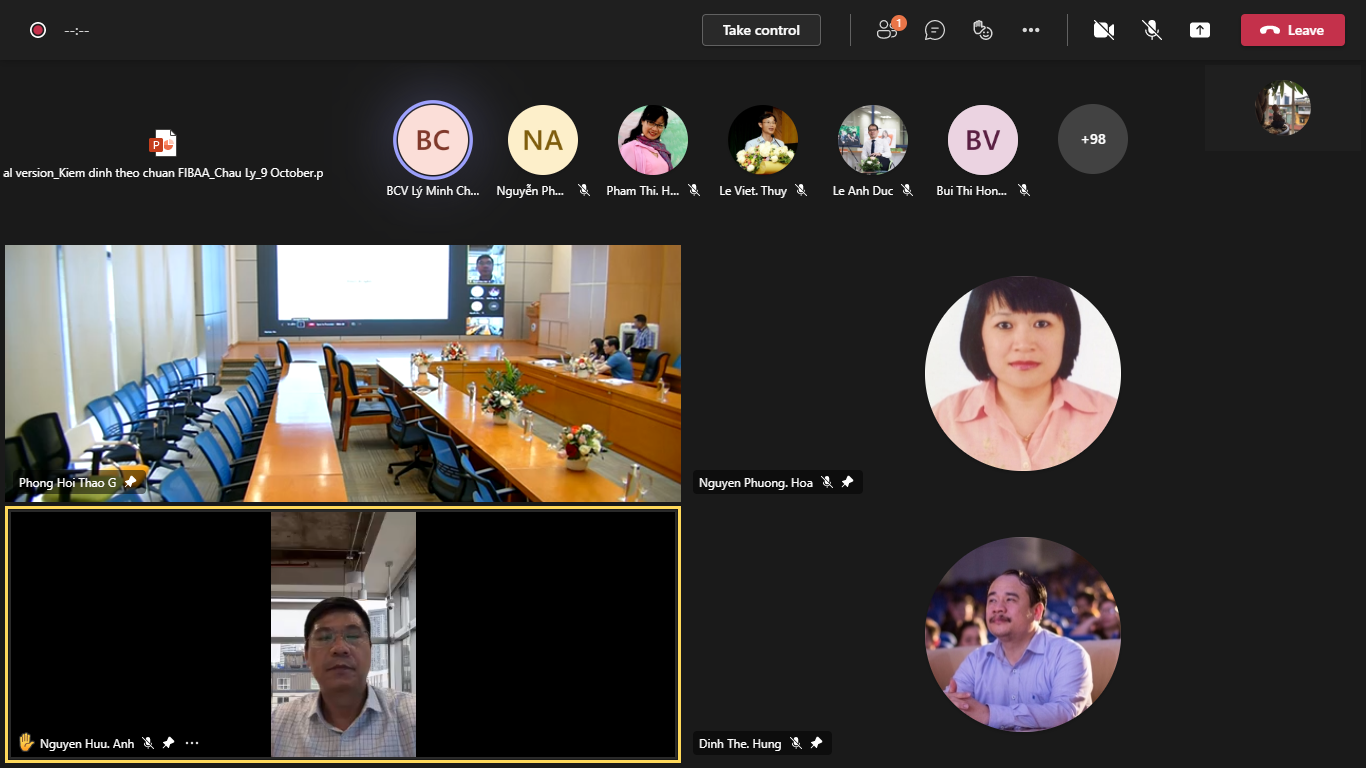Toggle the camera on
The height and width of the screenshot is (768, 1366).
point(1104,30)
